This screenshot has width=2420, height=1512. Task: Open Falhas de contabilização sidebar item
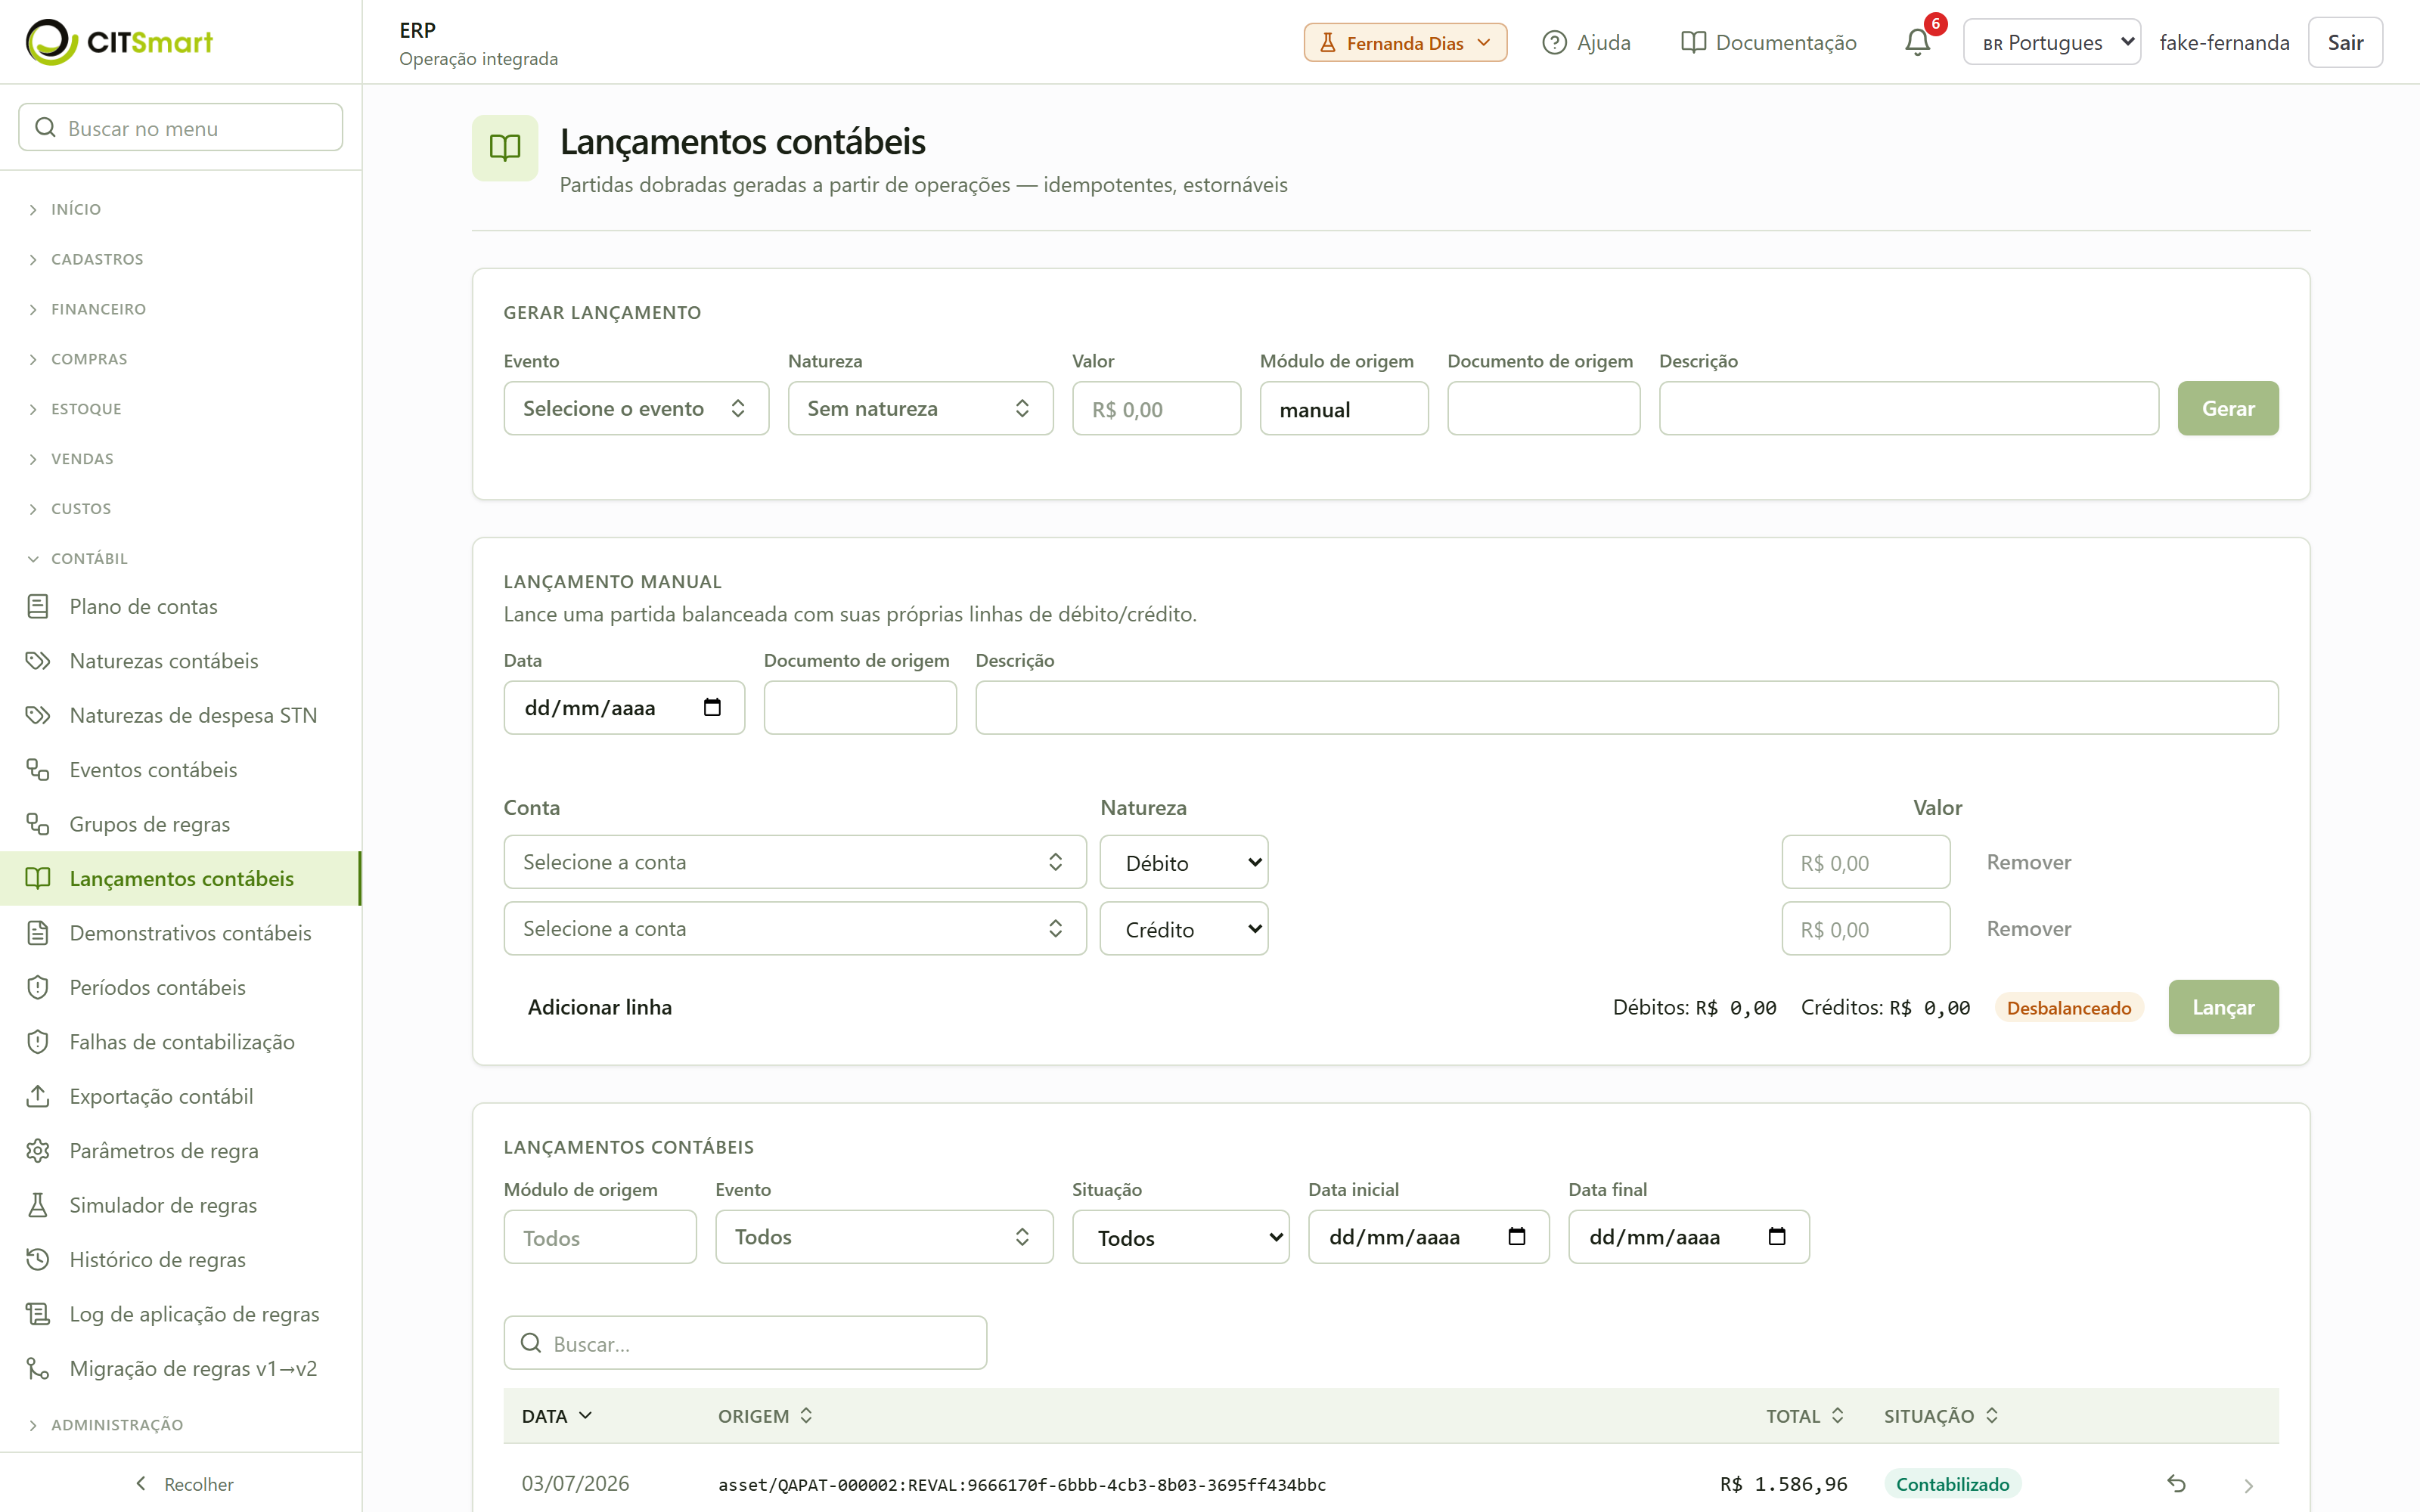point(181,1042)
